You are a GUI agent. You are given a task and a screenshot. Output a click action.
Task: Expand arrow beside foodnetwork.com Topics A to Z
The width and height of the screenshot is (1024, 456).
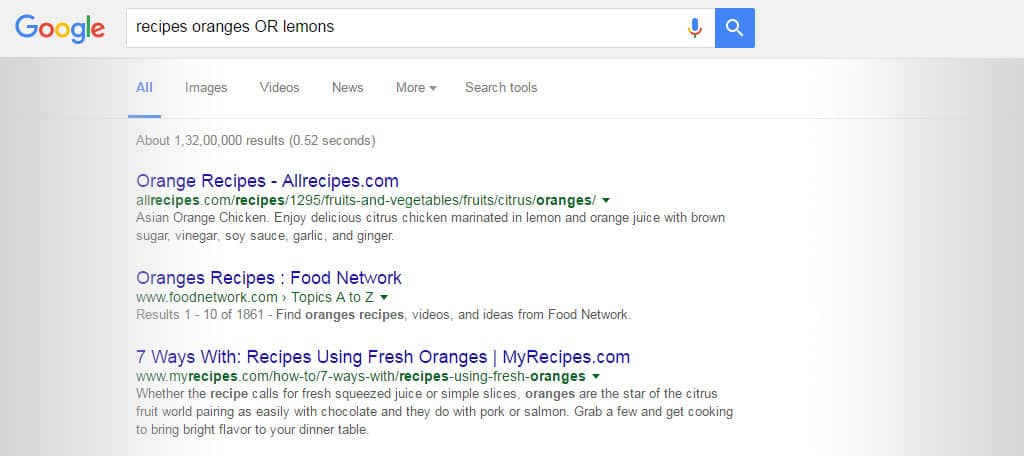tap(384, 297)
